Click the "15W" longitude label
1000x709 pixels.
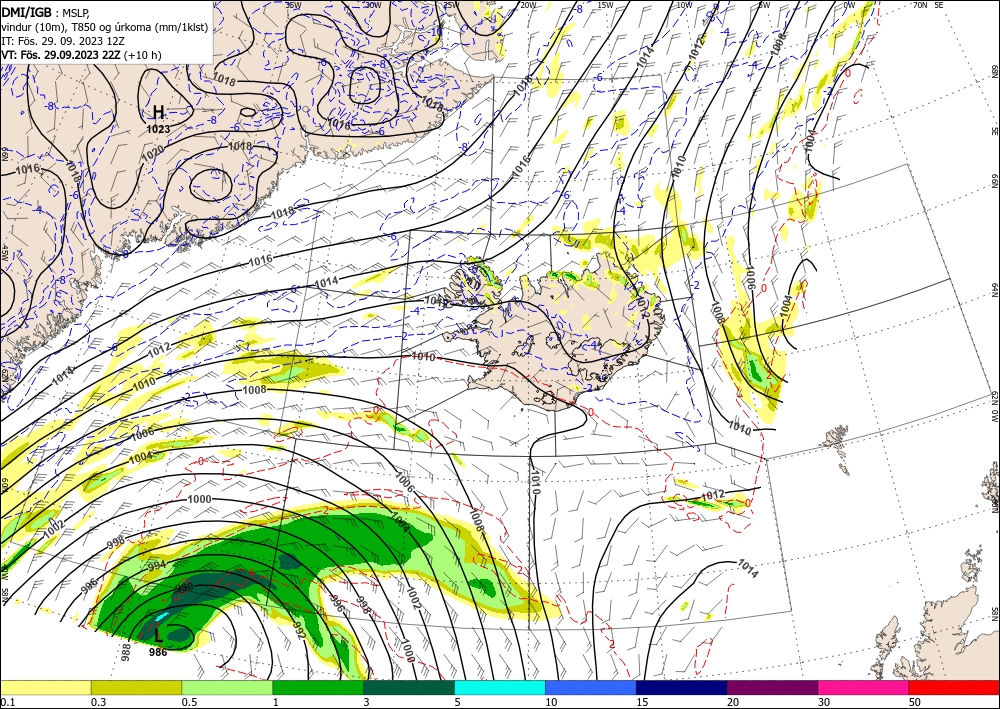pyautogui.click(x=607, y=5)
